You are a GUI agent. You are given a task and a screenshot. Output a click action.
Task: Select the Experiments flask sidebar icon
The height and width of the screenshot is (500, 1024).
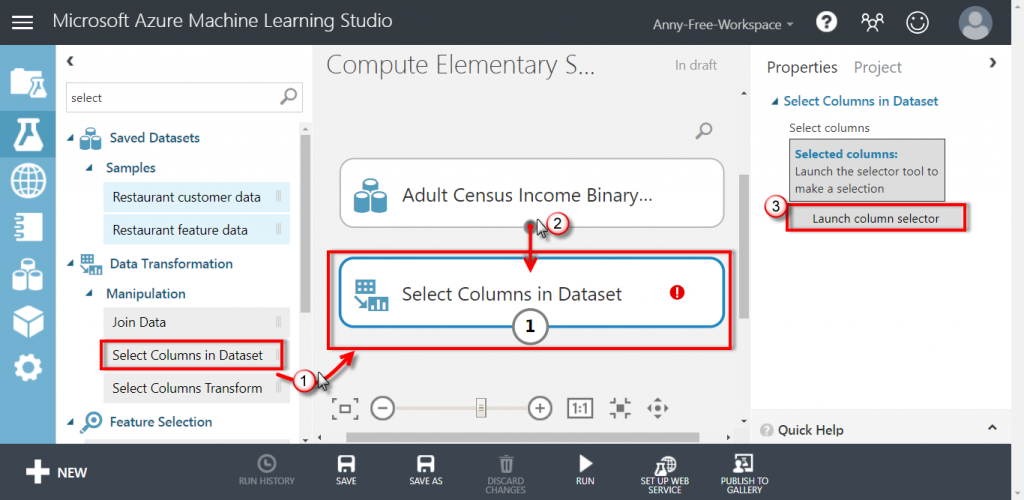(x=28, y=133)
